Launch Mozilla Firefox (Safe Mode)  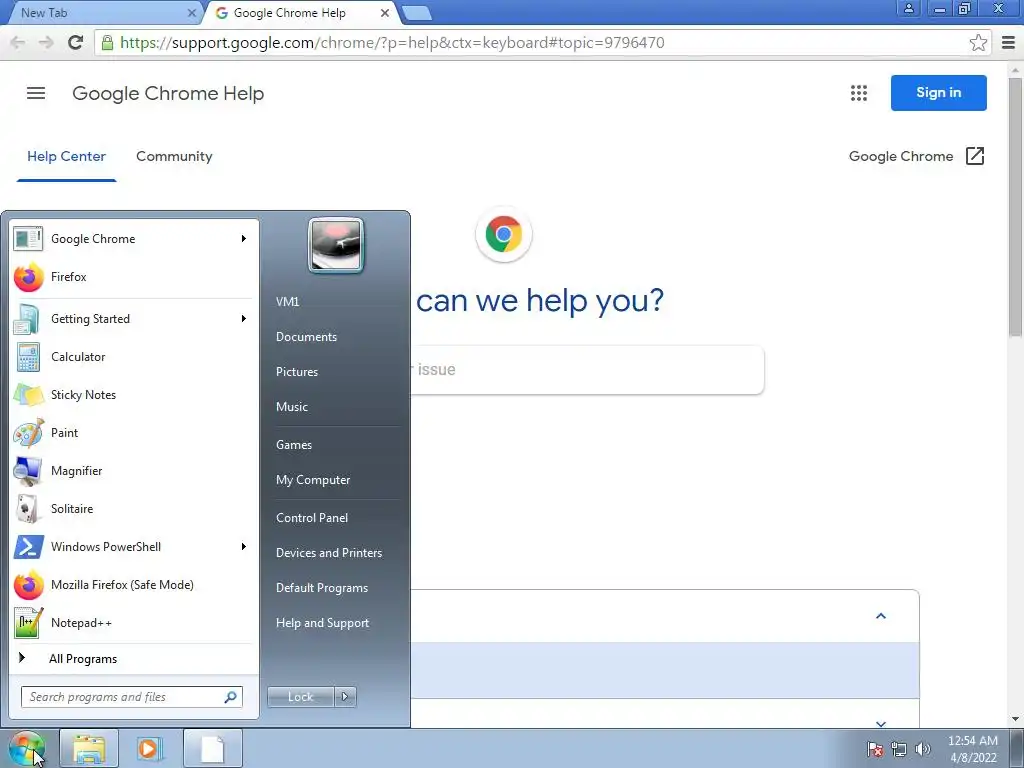133,585
